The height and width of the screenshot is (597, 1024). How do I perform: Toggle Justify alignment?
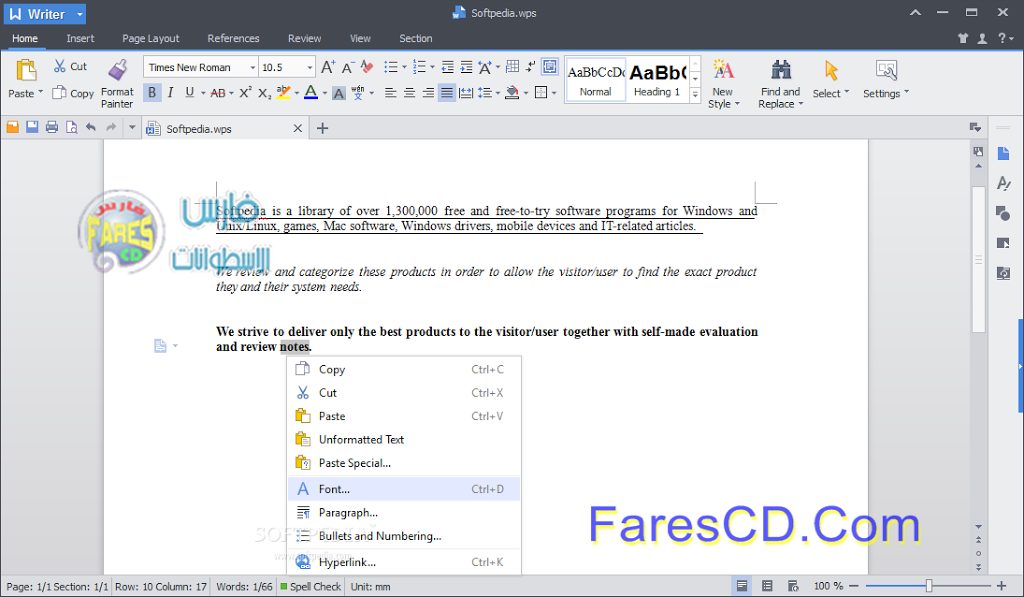point(447,93)
